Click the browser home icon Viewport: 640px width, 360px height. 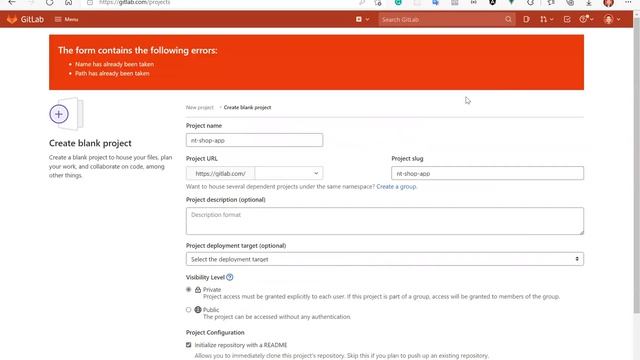point(69,2)
